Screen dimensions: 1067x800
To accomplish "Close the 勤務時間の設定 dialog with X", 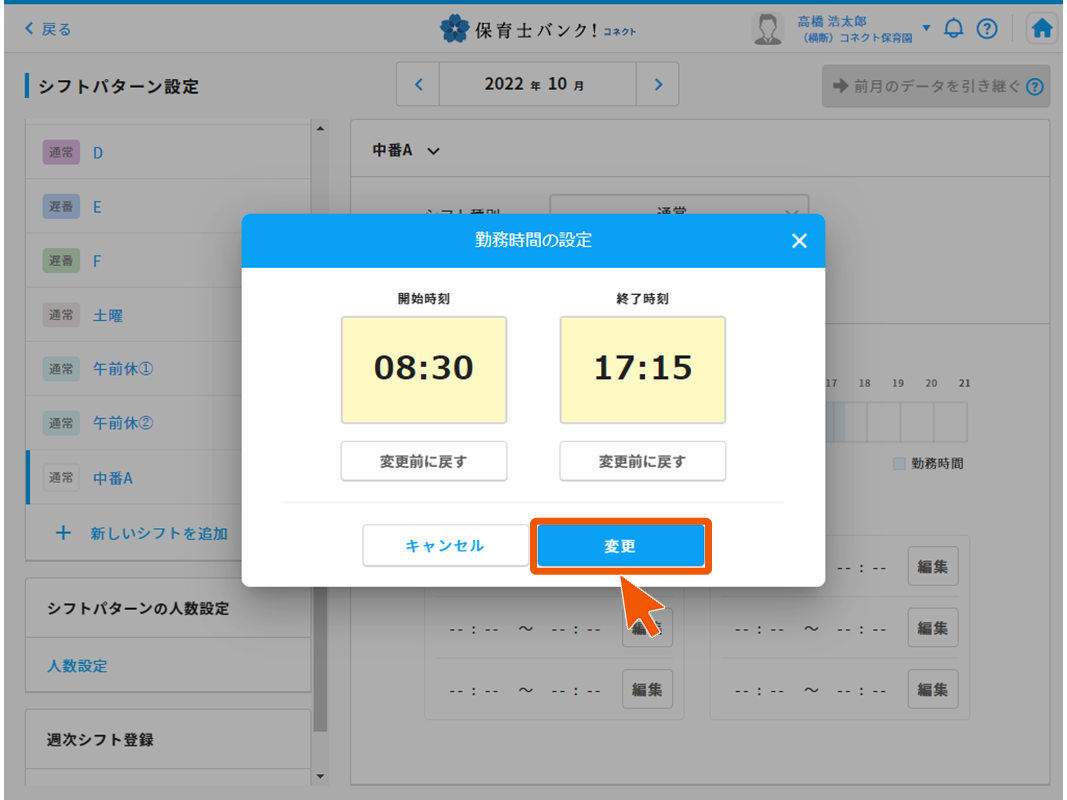I will coord(799,241).
